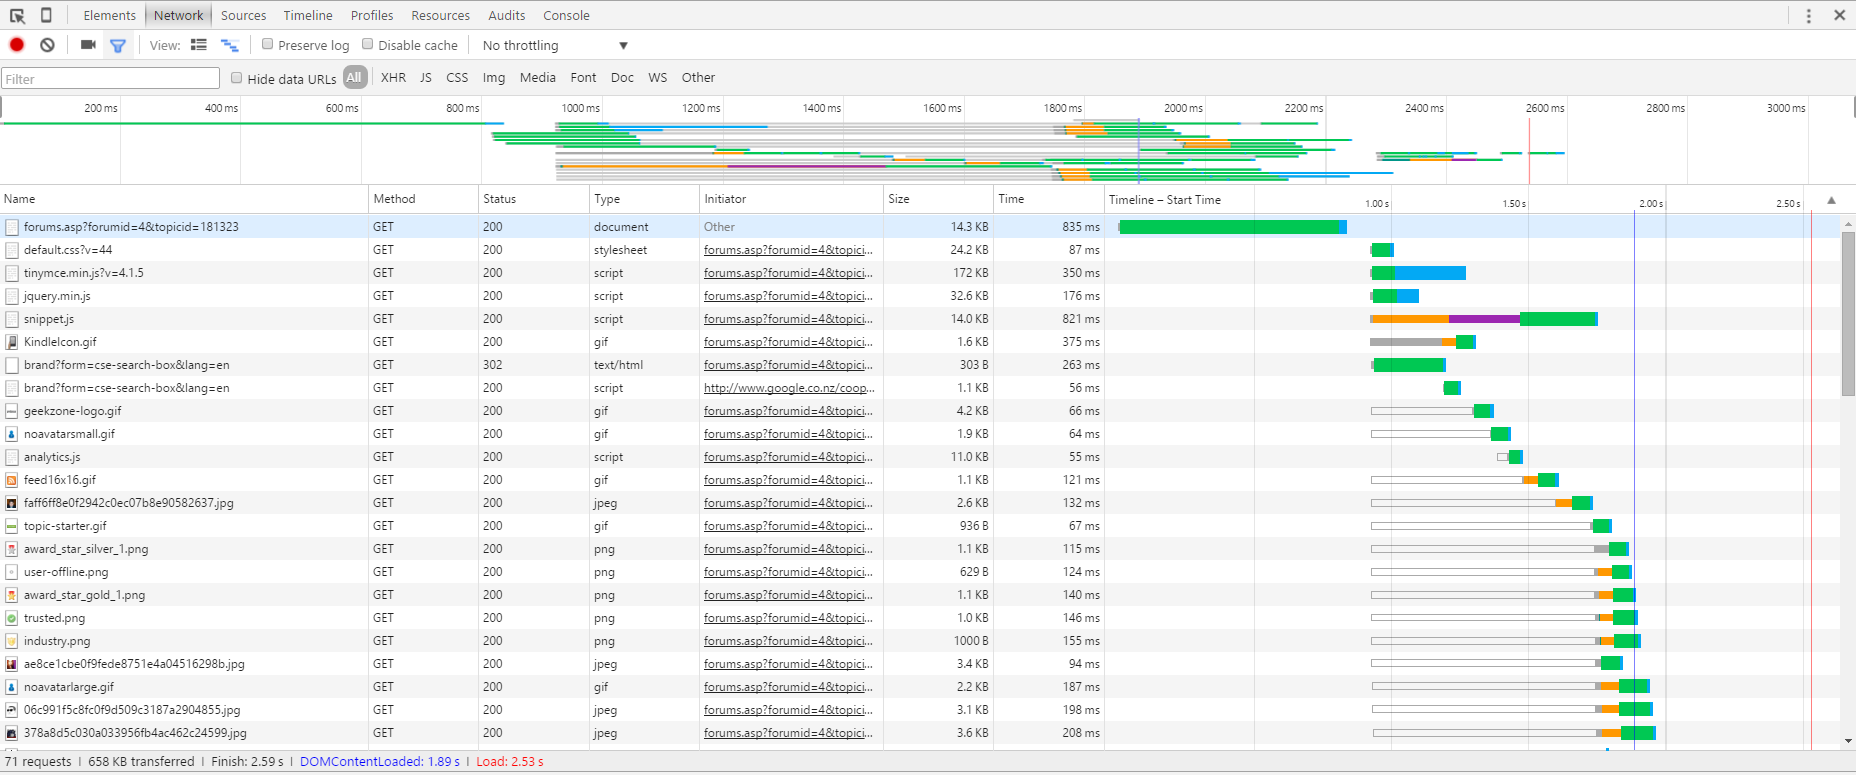Viewport: 1856px width, 775px height.
Task: Open initiator link for default.css?v=44
Action: [x=787, y=250]
